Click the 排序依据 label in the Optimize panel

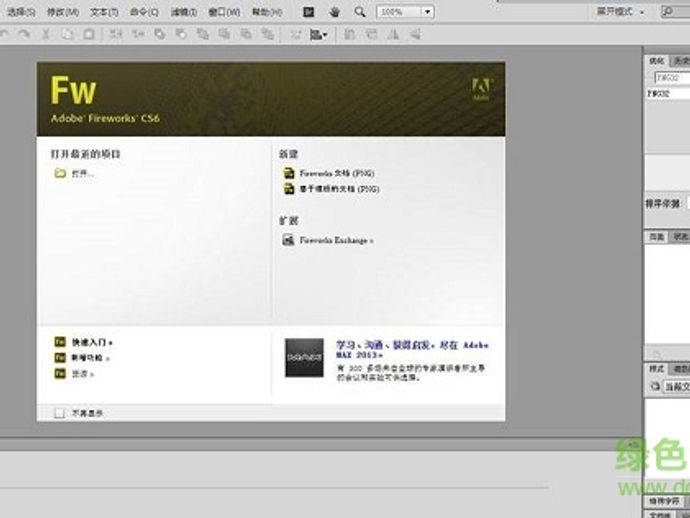pos(663,203)
